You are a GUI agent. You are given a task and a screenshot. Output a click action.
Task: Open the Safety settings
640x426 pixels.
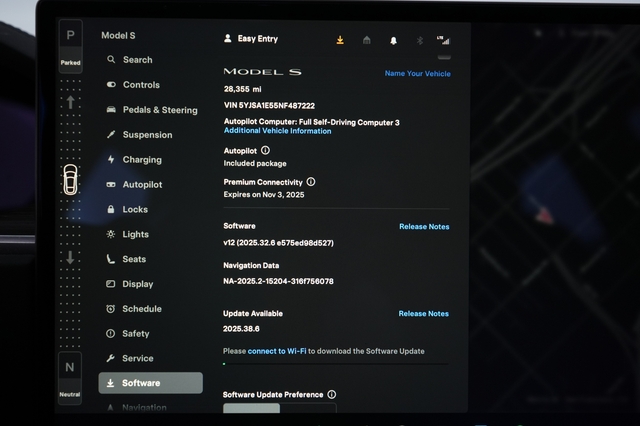[x=127, y=333]
